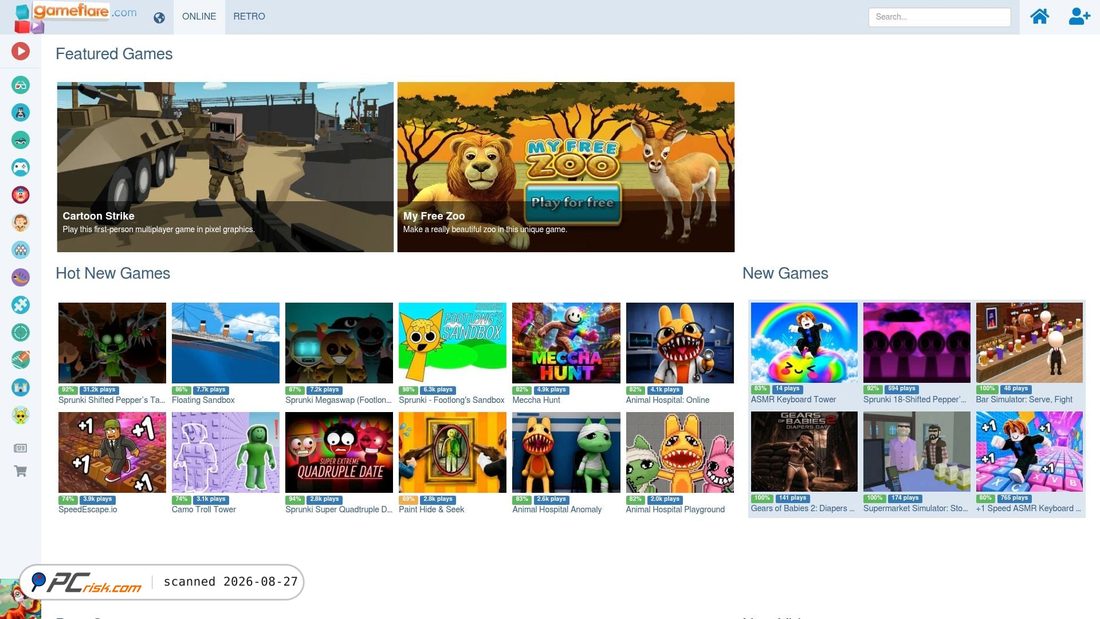Click the Paint Hide & Seek title link

(x=431, y=510)
